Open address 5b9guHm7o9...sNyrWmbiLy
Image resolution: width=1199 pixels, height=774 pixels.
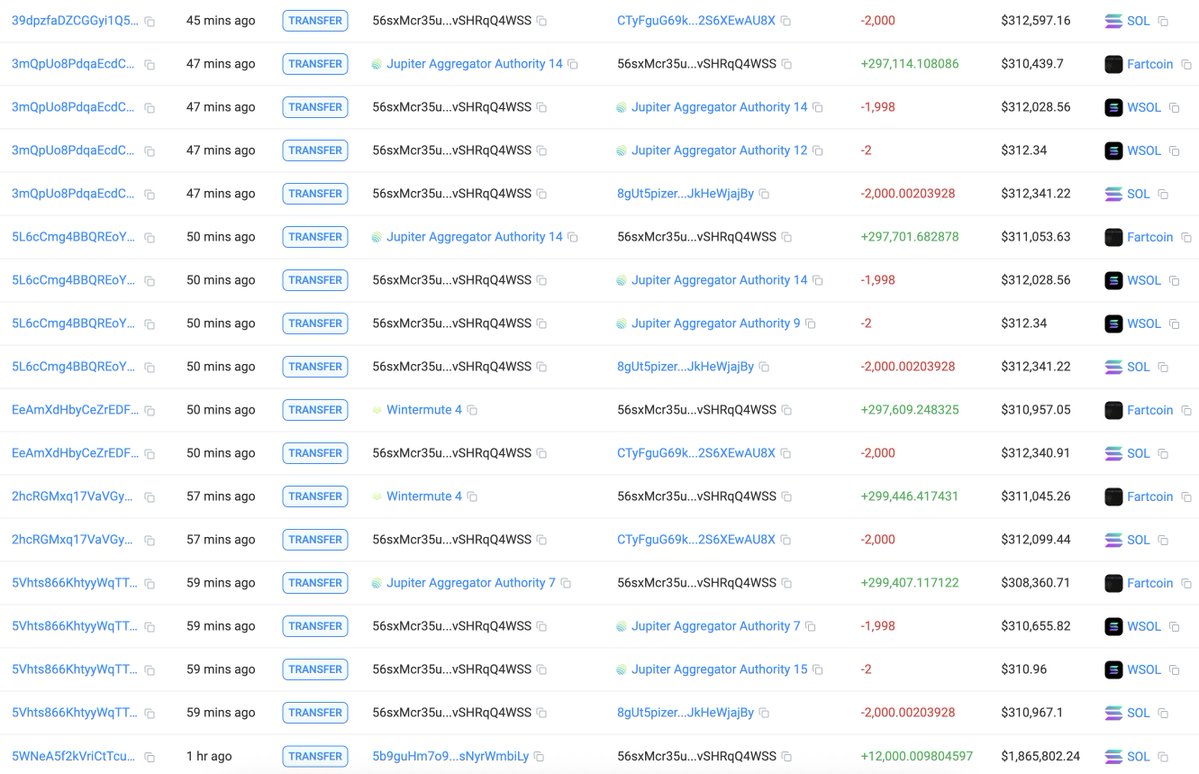[x=450, y=756]
